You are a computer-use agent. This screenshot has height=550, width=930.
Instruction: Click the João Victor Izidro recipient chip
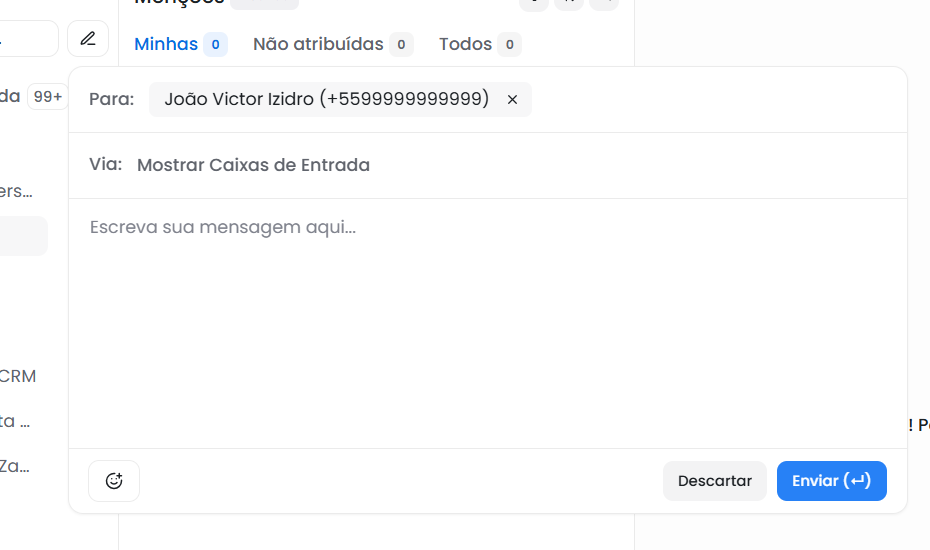[x=326, y=100]
